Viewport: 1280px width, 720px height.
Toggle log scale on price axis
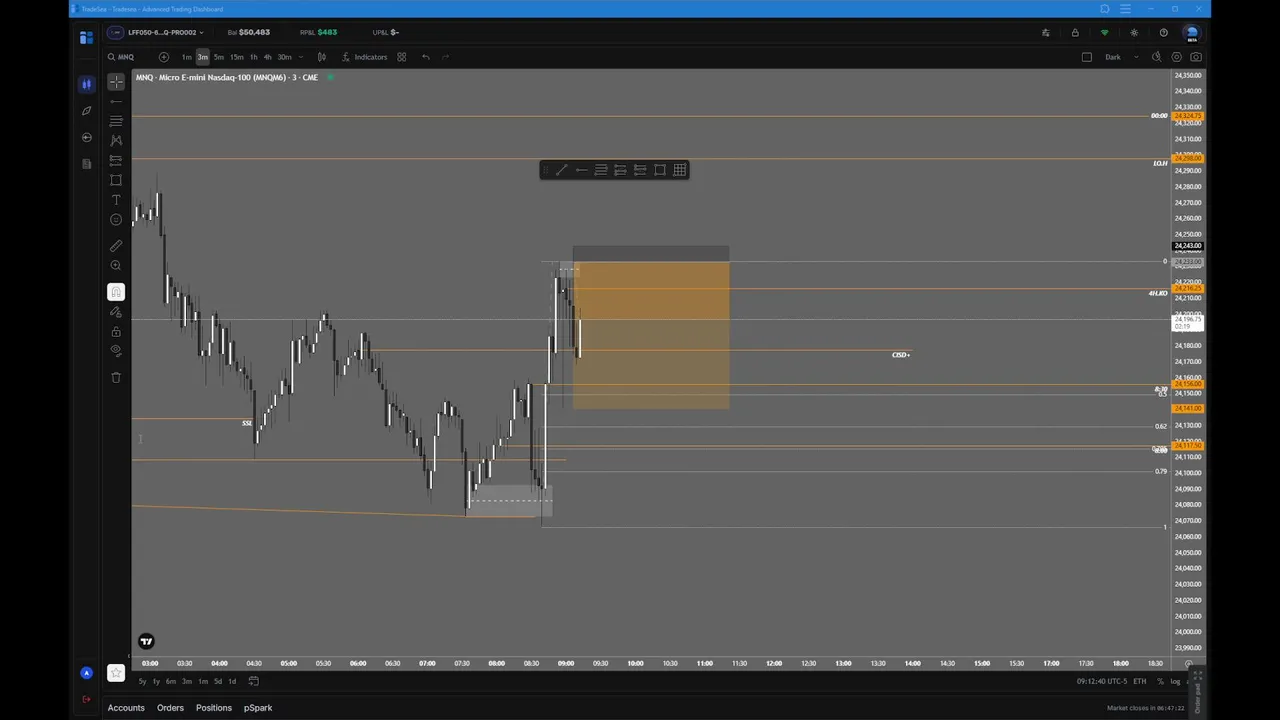pos(1175,681)
